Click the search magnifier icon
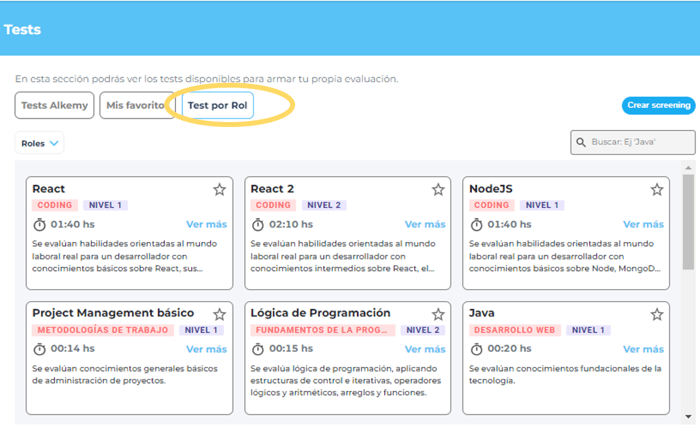 pos(581,142)
